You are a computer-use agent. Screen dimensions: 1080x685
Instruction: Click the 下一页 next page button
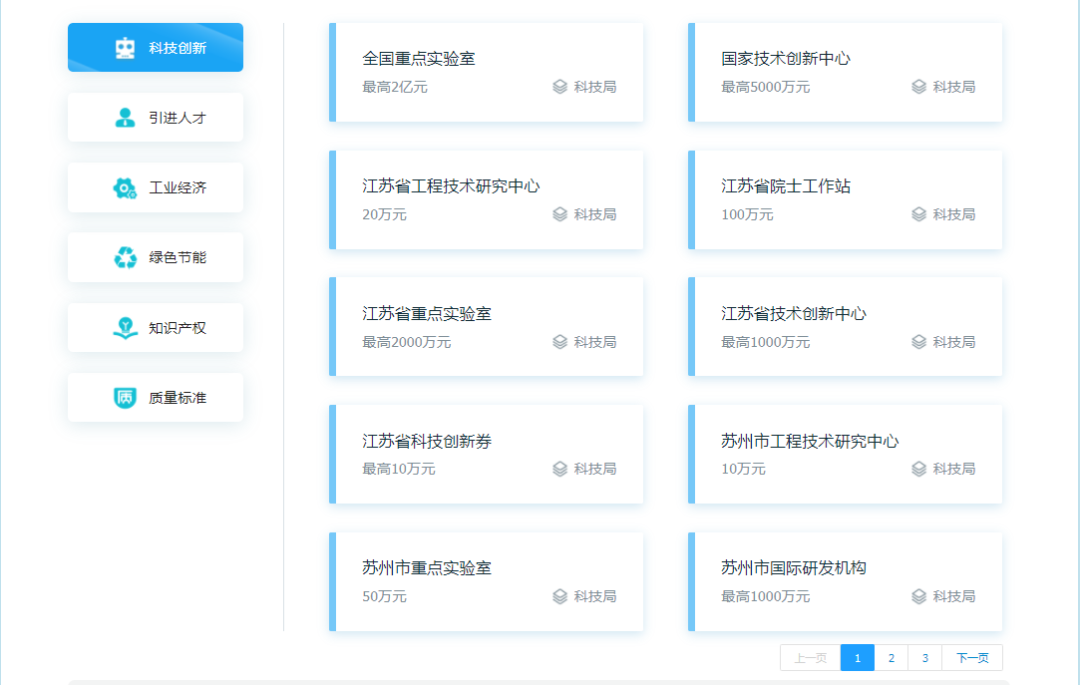click(x=972, y=658)
